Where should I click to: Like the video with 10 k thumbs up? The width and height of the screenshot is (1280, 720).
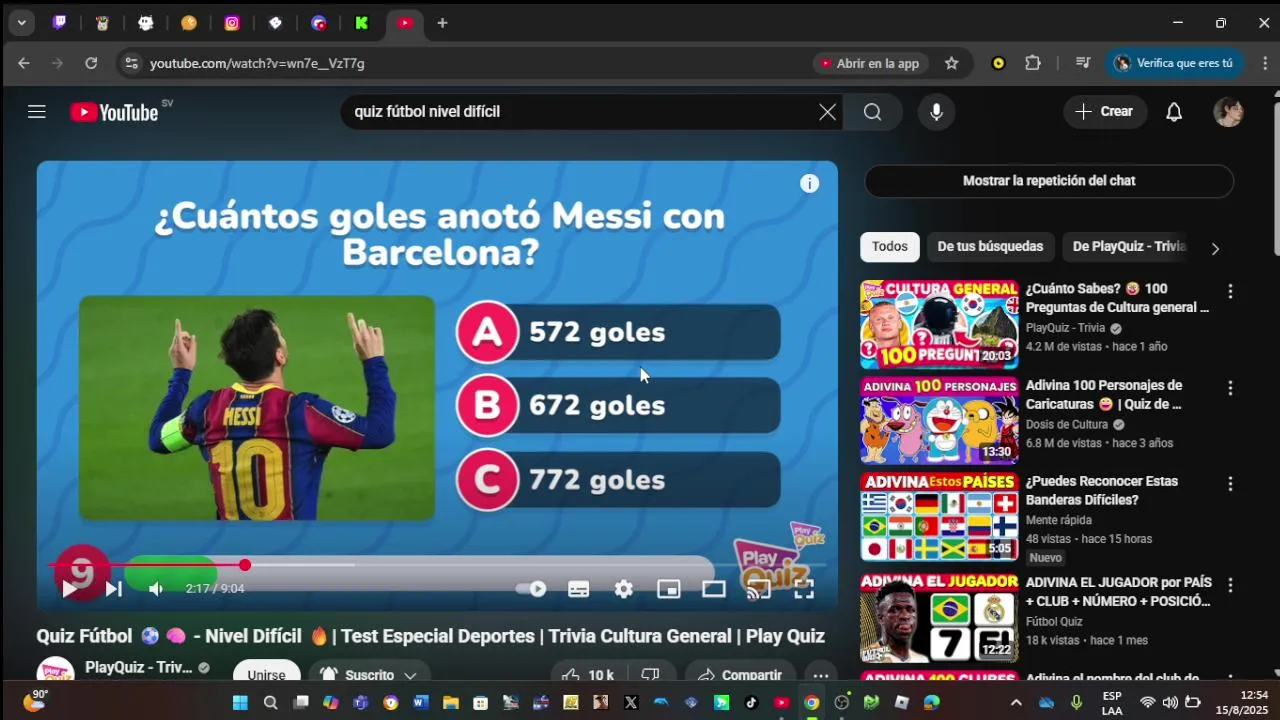pos(588,675)
